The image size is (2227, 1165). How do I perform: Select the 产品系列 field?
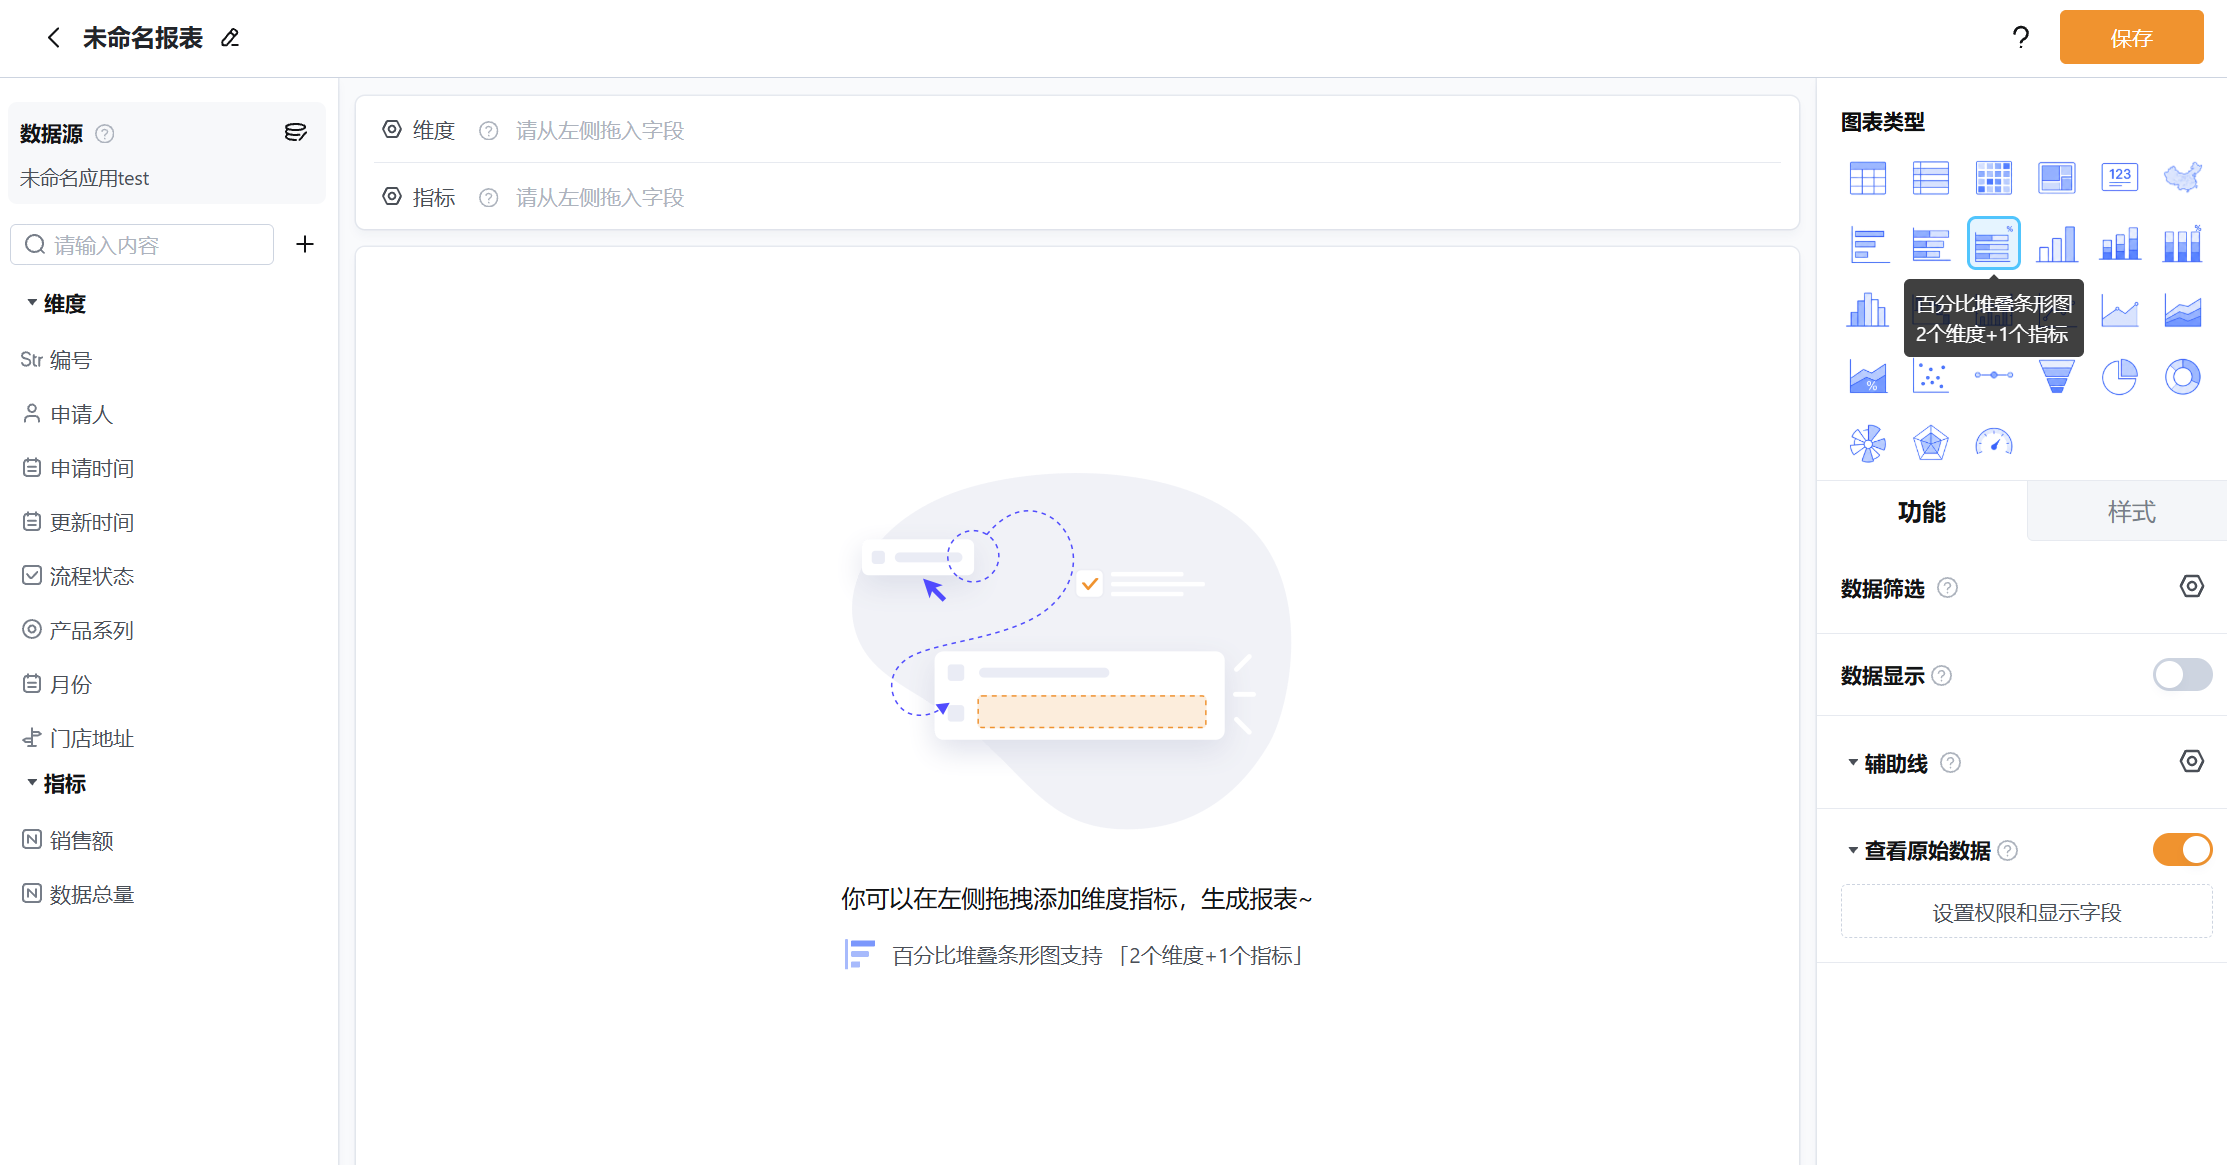[x=78, y=630]
